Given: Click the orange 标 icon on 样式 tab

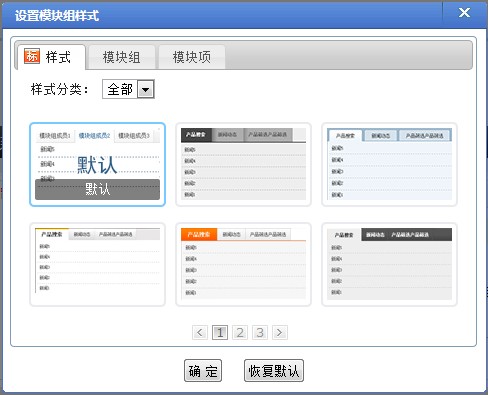Looking at the screenshot, I should (x=32, y=56).
